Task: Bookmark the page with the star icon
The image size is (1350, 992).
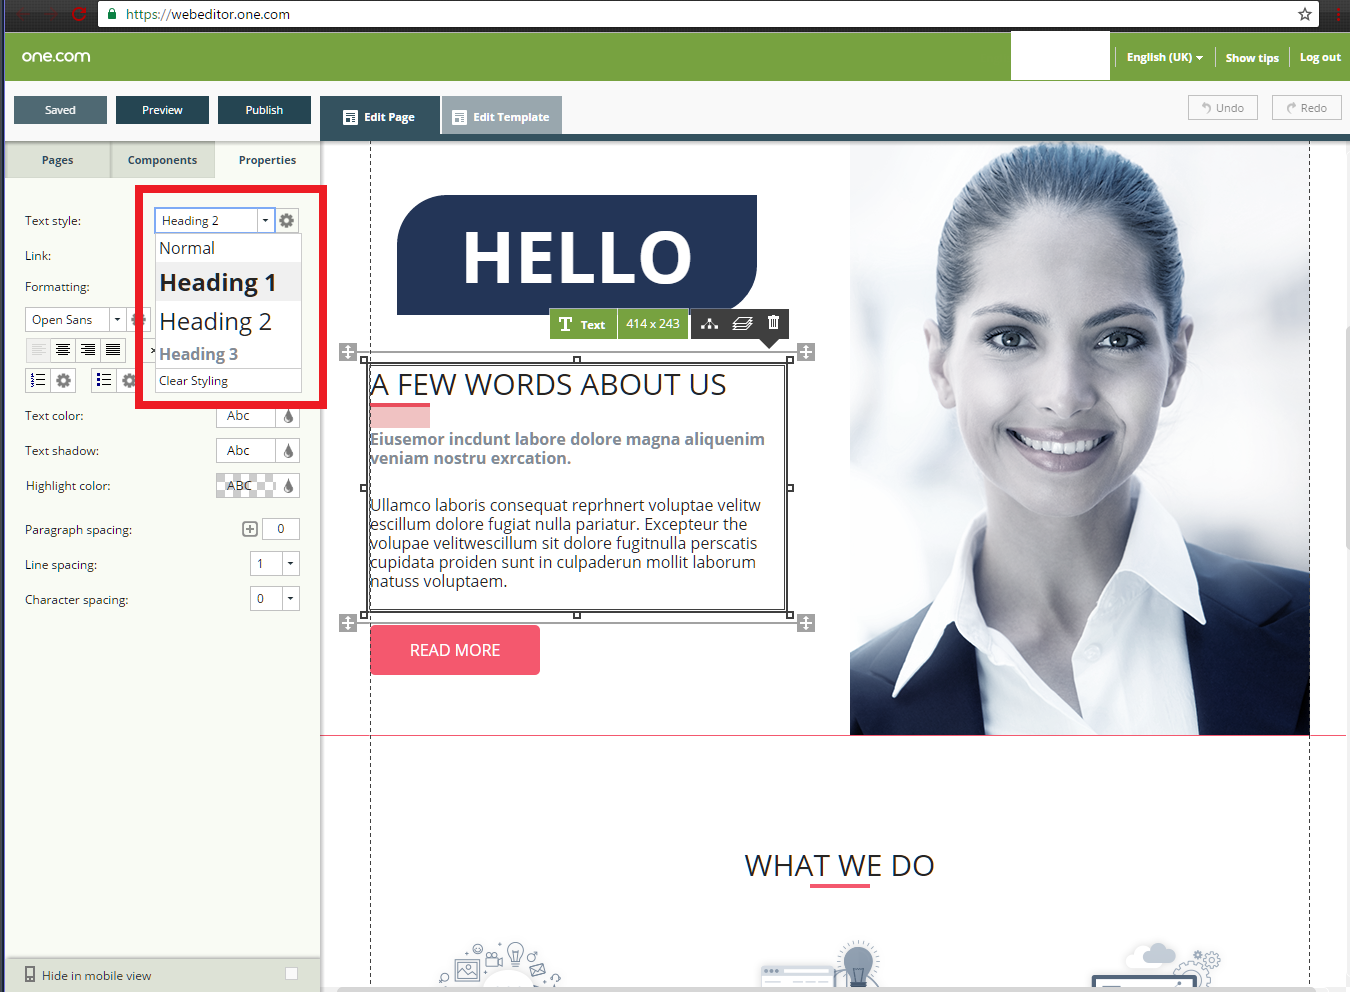Action: pos(1305,14)
